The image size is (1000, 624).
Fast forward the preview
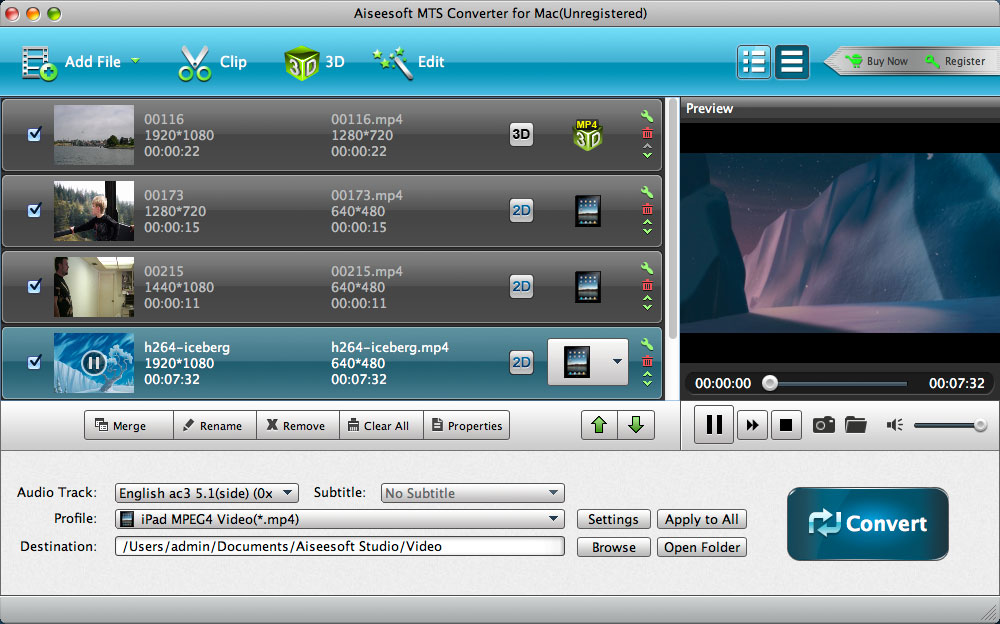coord(753,425)
